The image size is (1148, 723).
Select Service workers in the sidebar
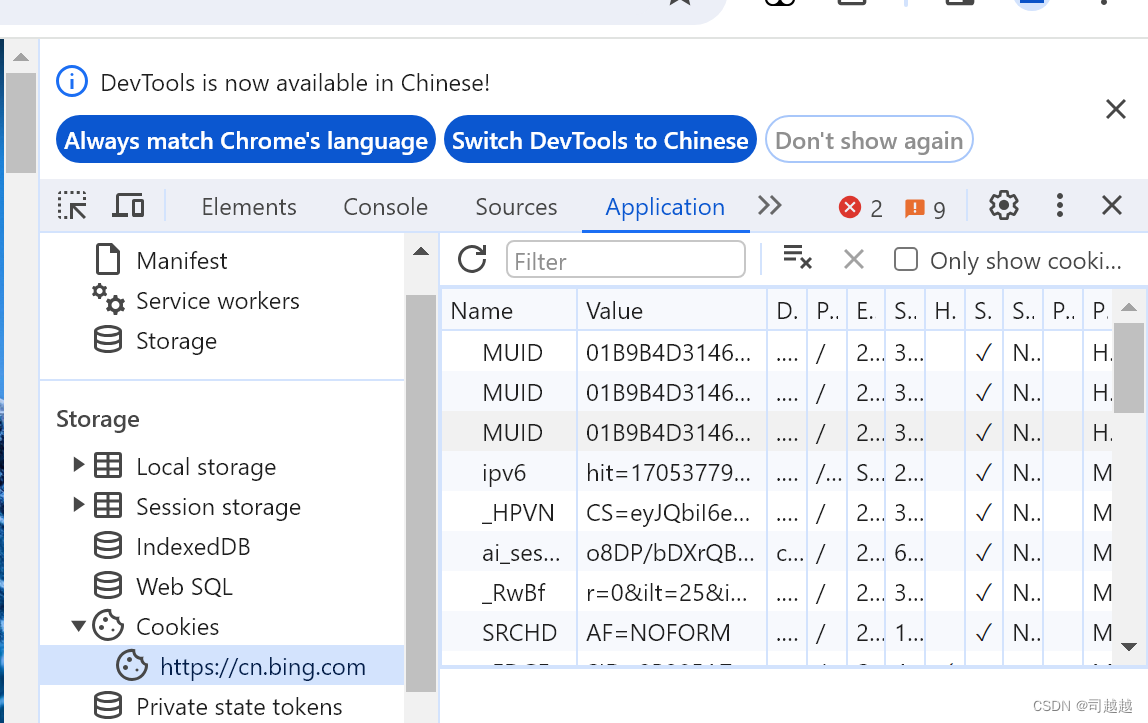217,301
